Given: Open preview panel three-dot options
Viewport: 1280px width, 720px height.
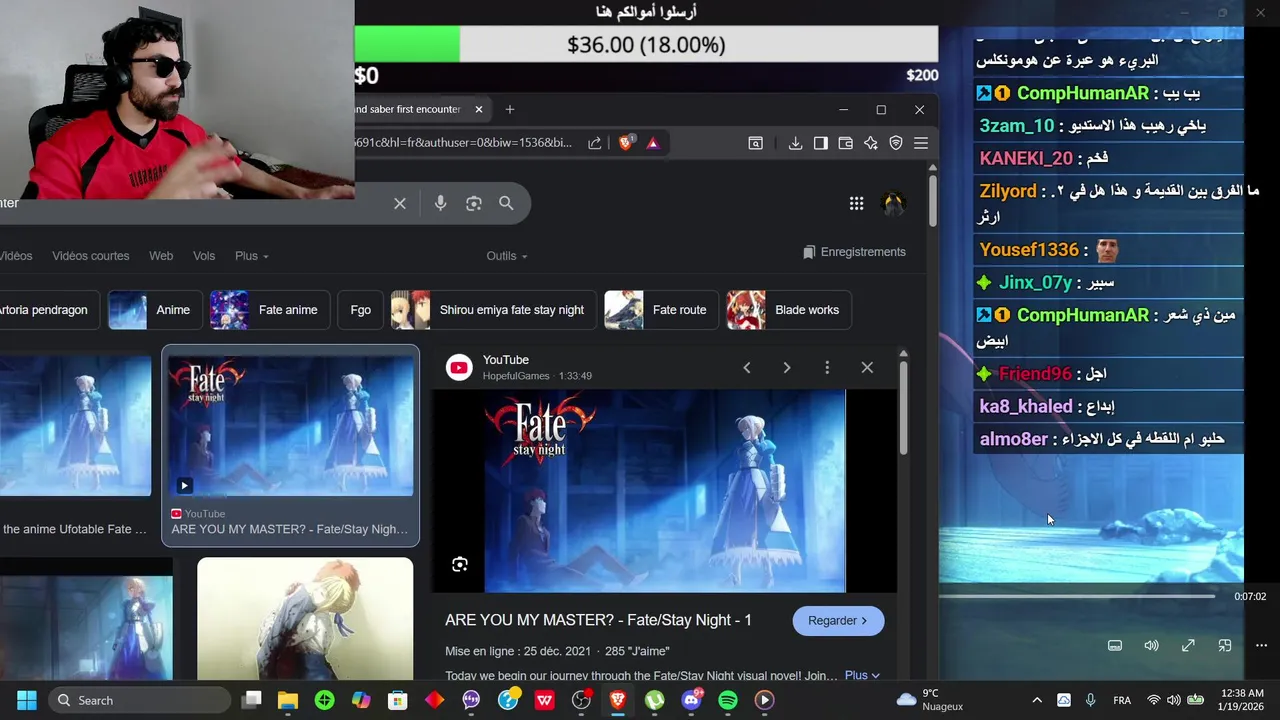Looking at the screenshot, I should pyautogui.click(x=827, y=368).
